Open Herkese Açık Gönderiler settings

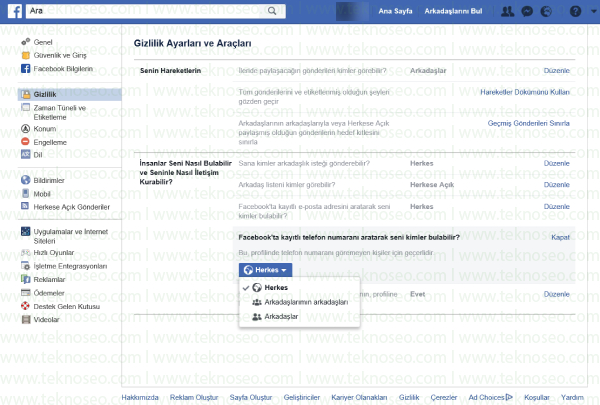pyautogui.click(x=72, y=207)
